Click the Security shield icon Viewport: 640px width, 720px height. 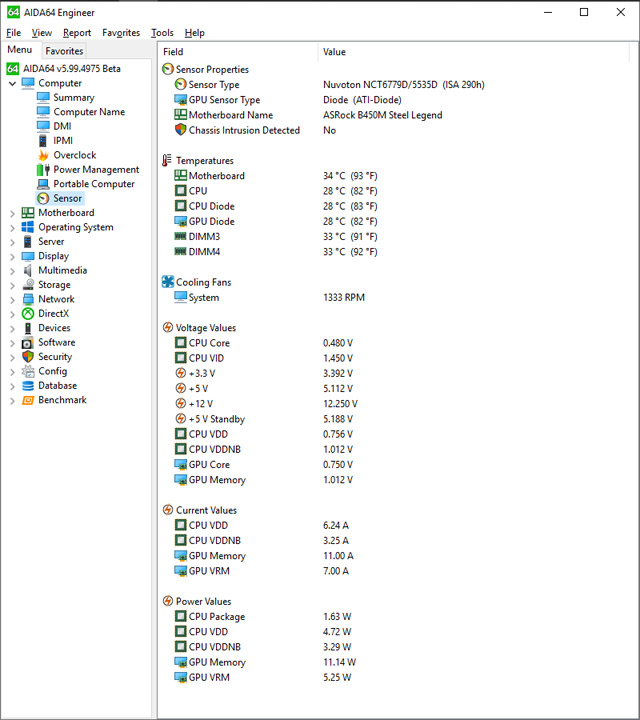click(28, 357)
